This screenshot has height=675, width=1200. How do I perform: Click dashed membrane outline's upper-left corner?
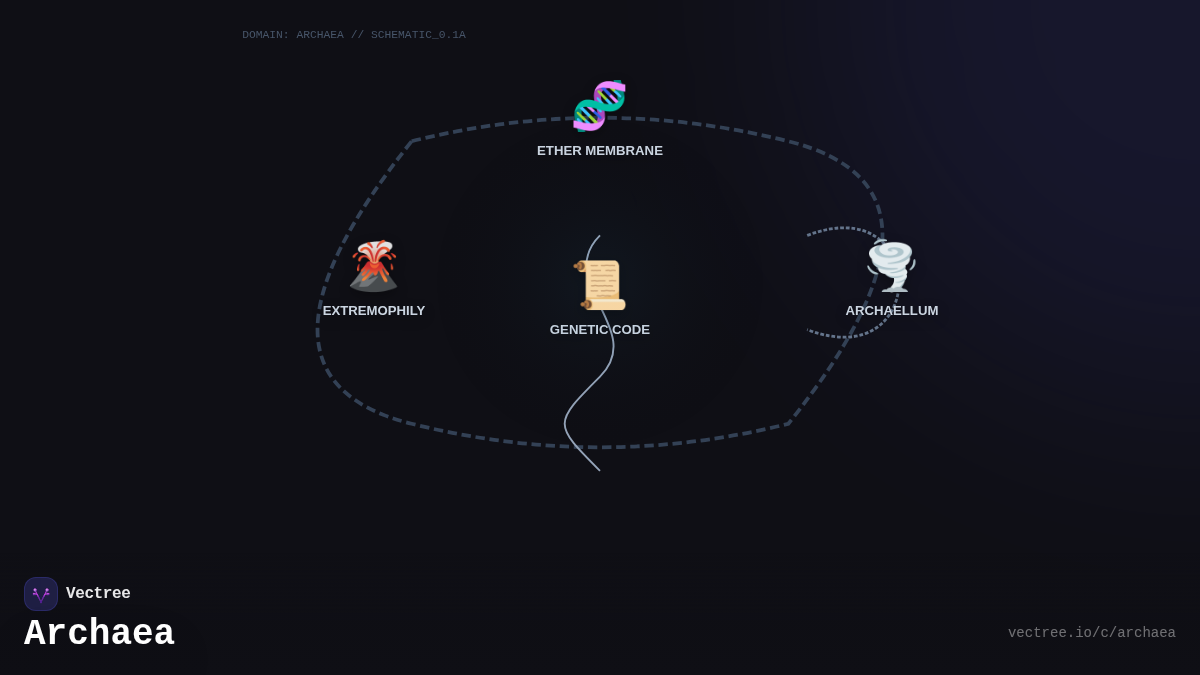[411, 141]
